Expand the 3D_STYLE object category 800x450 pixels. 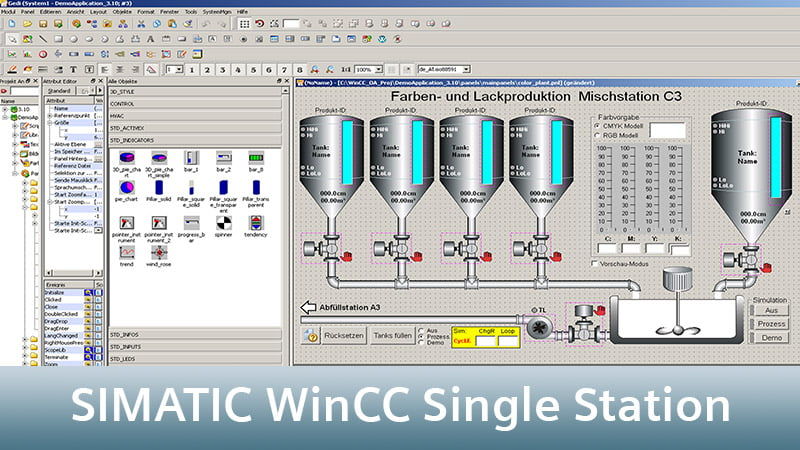[x=195, y=92]
